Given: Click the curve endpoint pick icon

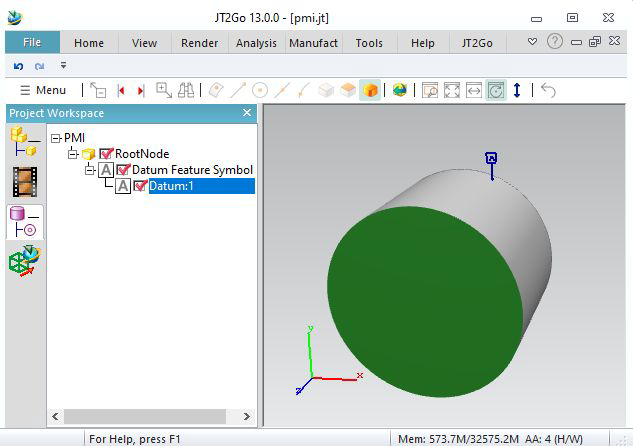Looking at the screenshot, I should coord(304,90).
